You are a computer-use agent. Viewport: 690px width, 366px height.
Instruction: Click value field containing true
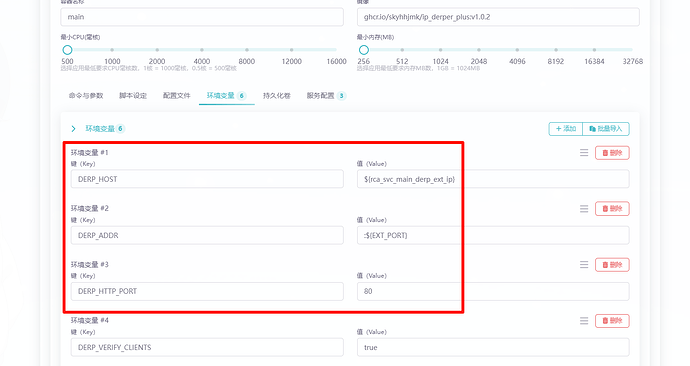pos(493,347)
